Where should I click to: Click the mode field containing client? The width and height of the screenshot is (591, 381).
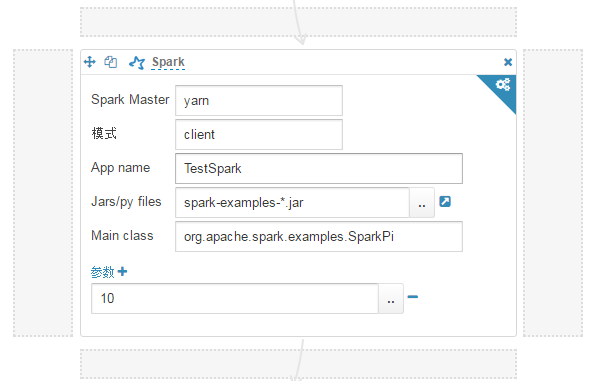(x=259, y=135)
